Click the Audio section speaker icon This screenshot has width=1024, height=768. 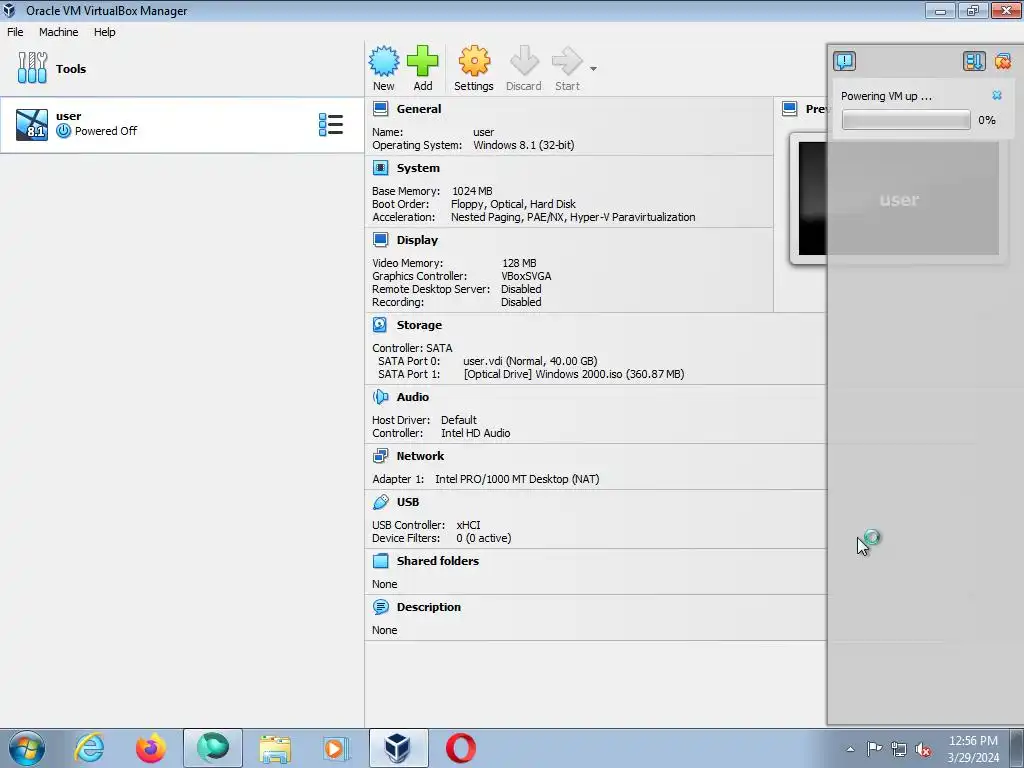point(380,396)
